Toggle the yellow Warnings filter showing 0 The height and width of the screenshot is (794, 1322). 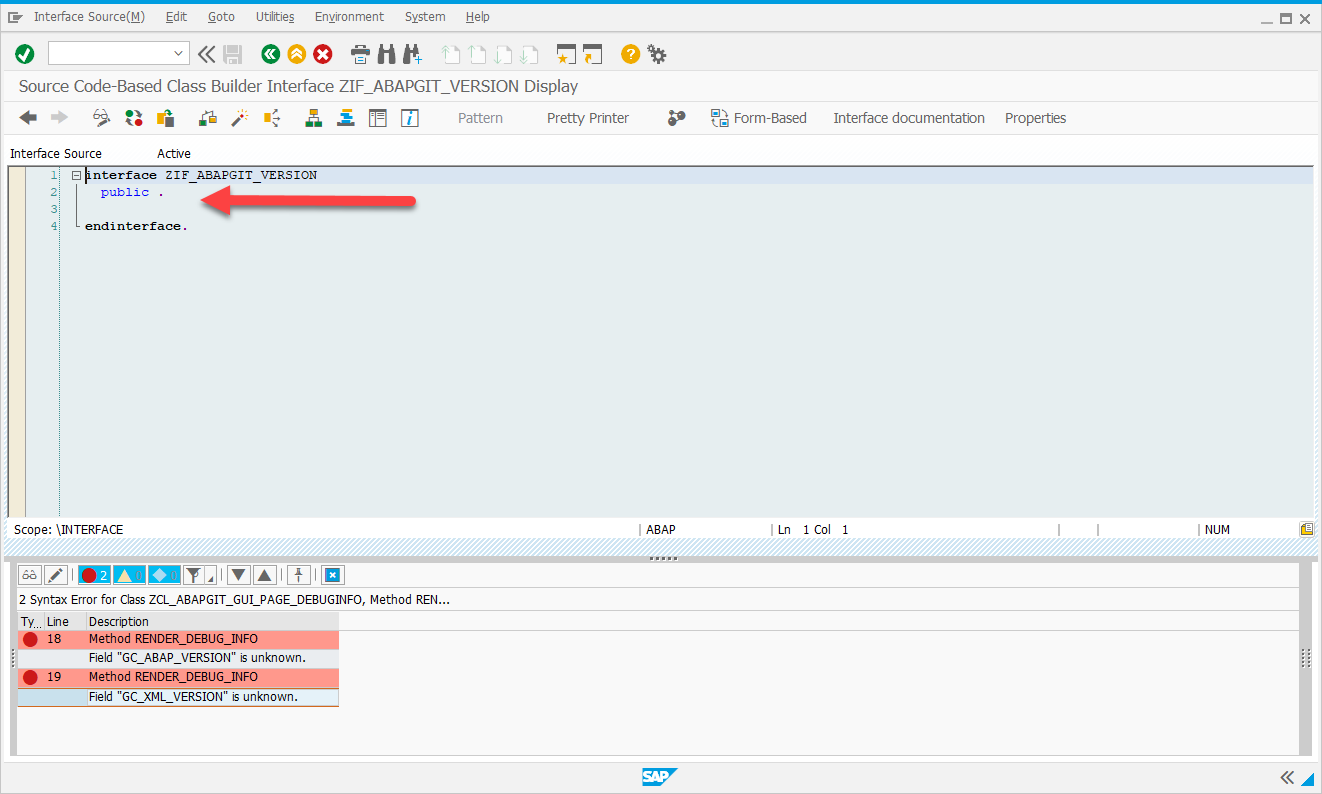(129, 575)
